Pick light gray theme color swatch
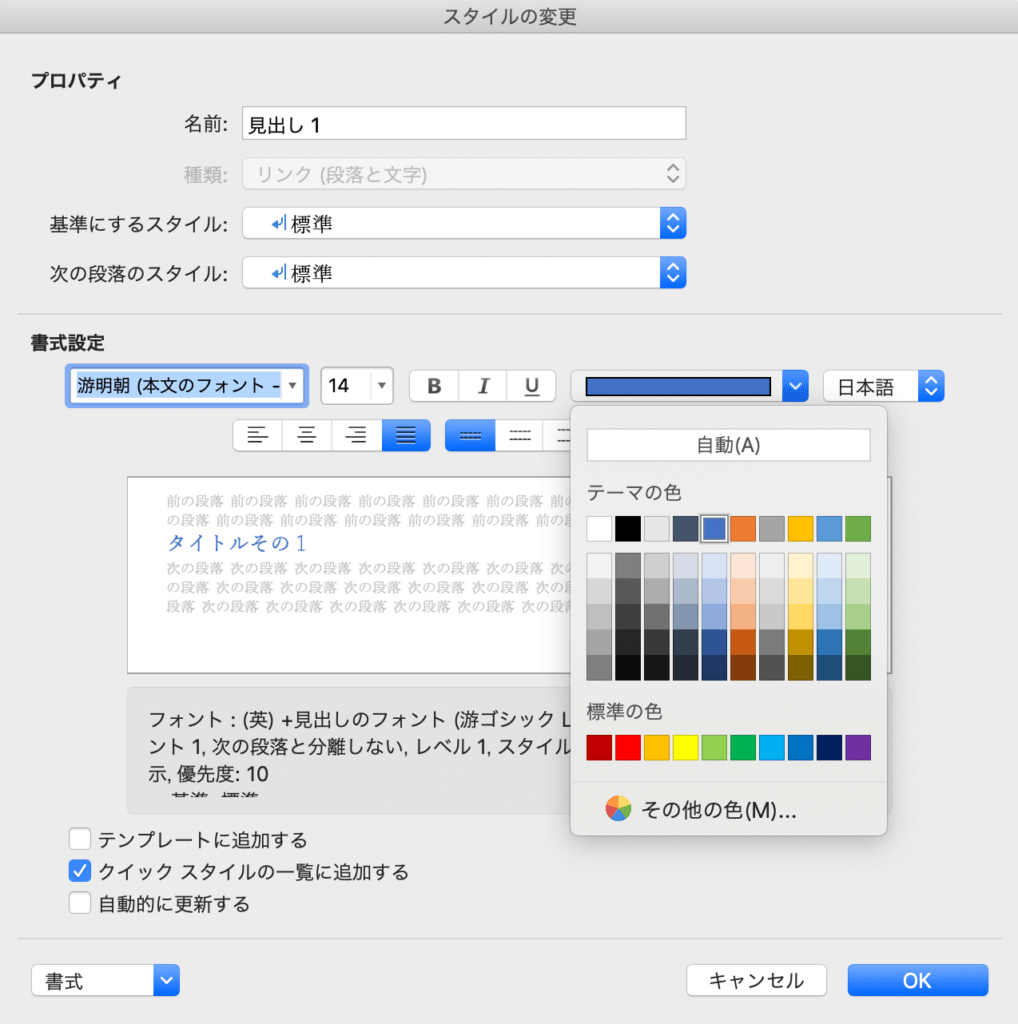 656,528
